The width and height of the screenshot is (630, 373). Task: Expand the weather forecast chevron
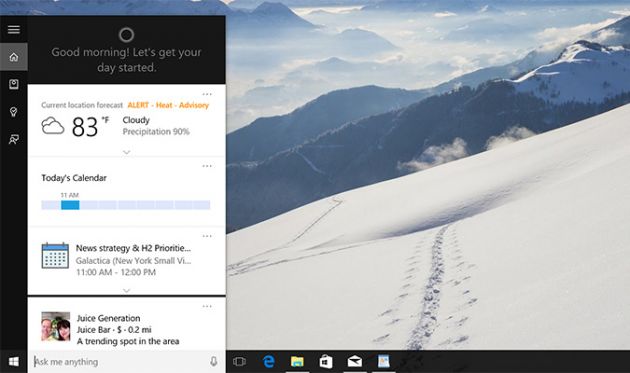pyautogui.click(x=127, y=152)
